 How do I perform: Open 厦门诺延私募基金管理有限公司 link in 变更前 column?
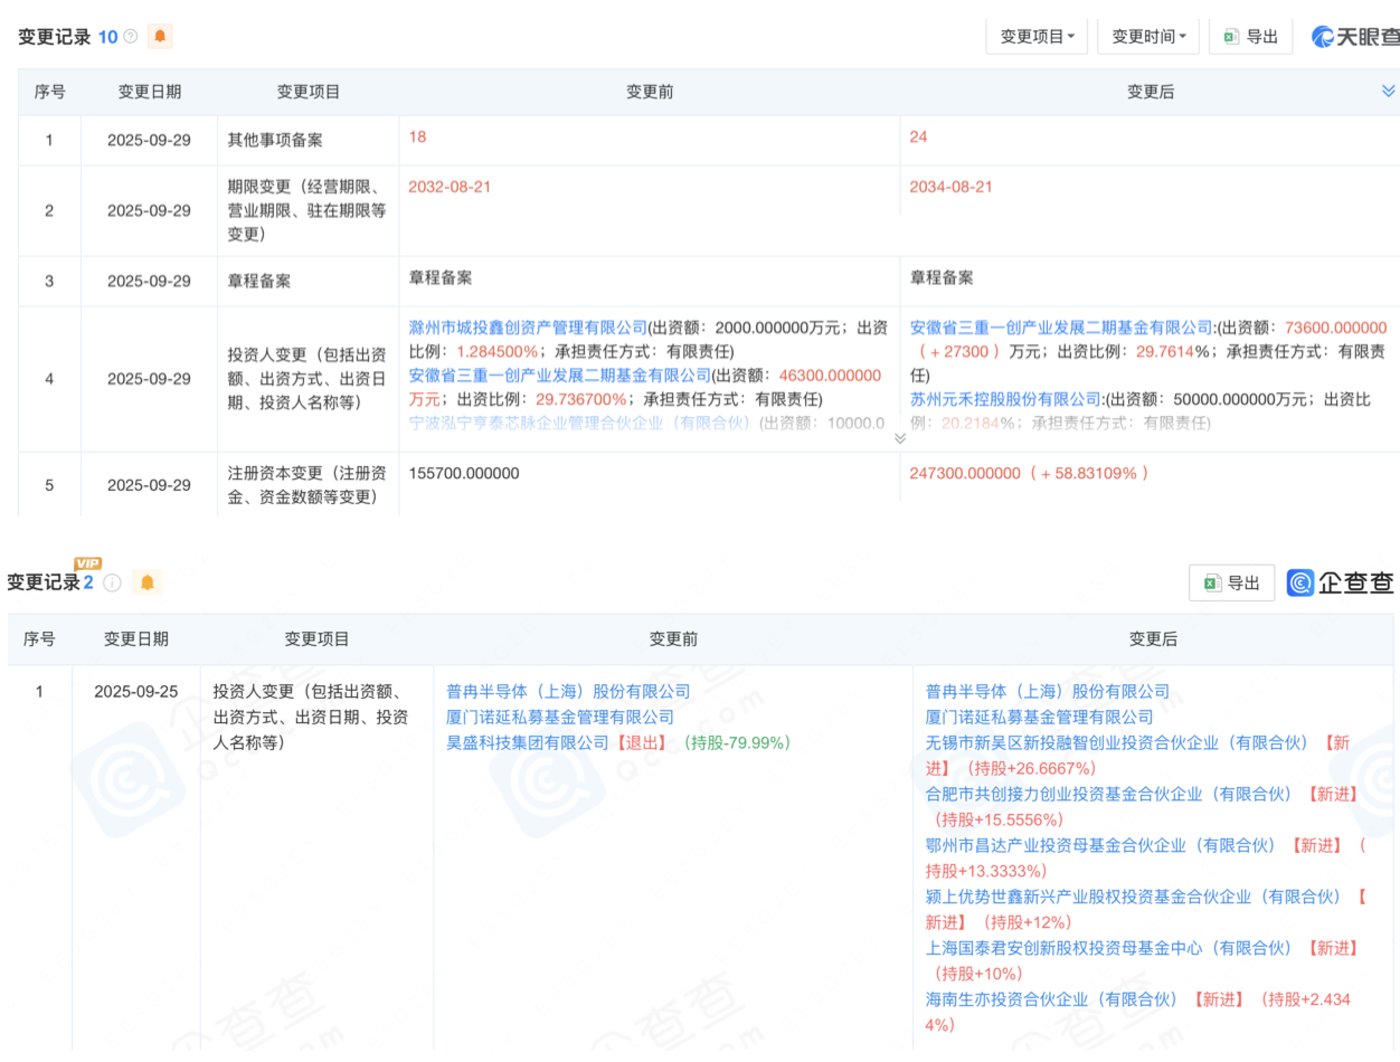pyautogui.click(x=560, y=717)
